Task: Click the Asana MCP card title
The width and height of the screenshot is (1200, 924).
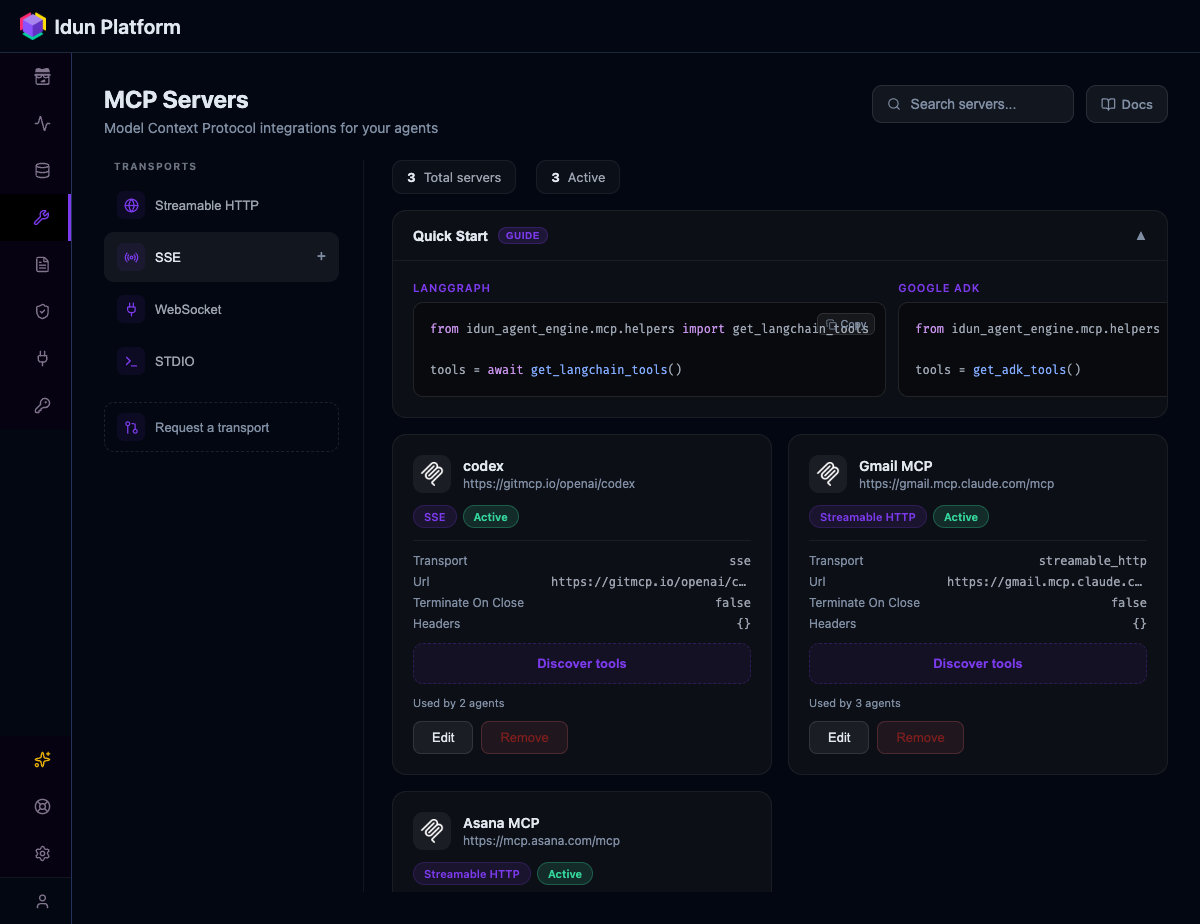Action: (501, 823)
